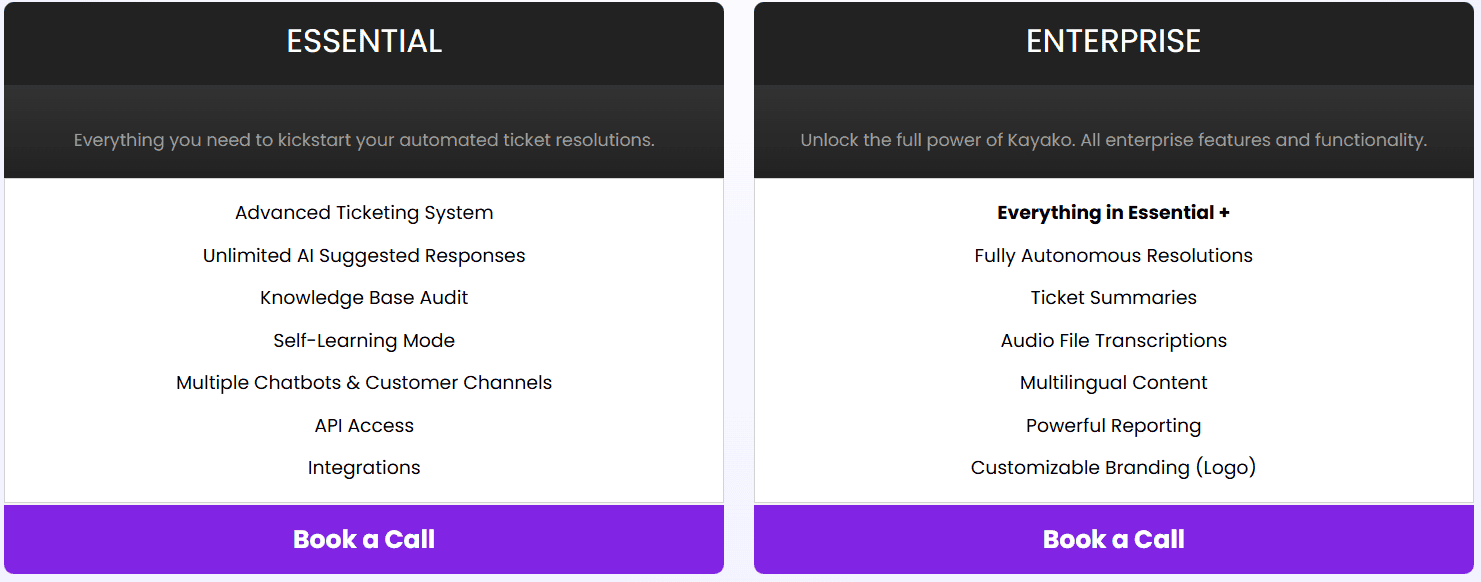Click Multiple Chatbots & Customer Channels
This screenshot has width=1481, height=582.
[x=364, y=383]
